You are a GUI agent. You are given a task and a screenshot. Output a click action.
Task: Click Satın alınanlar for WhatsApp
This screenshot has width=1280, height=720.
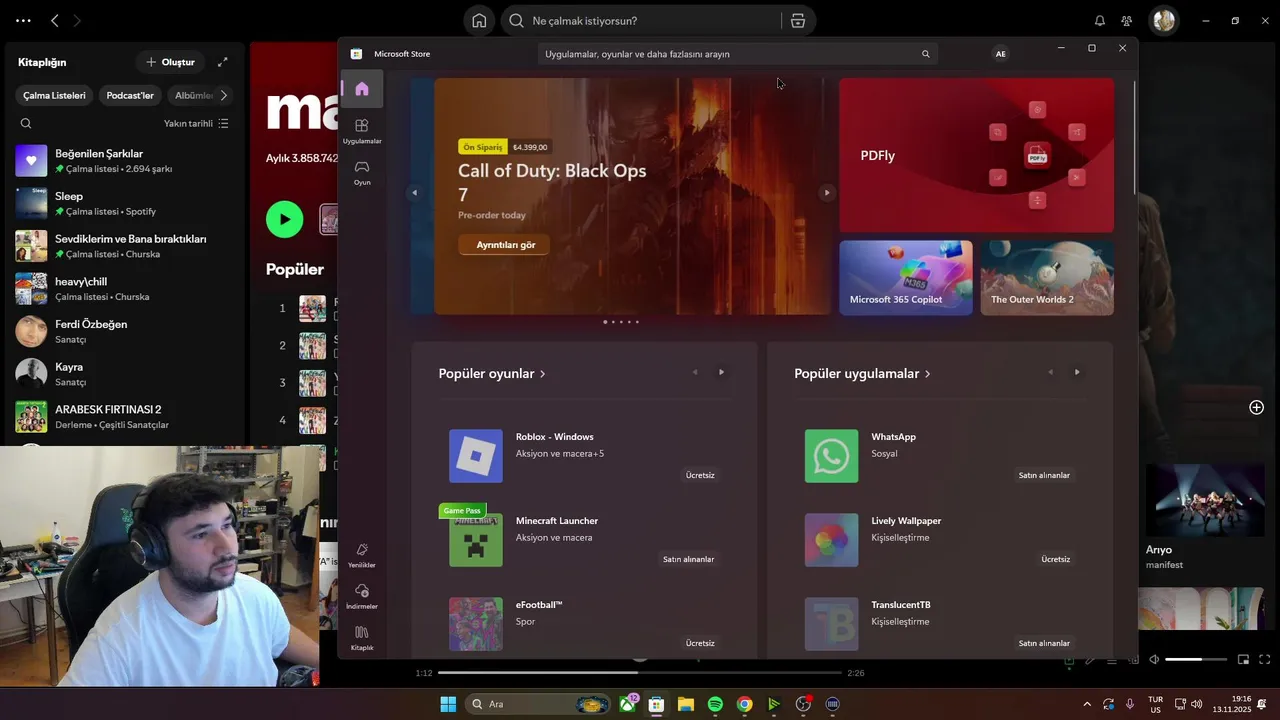click(1044, 475)
